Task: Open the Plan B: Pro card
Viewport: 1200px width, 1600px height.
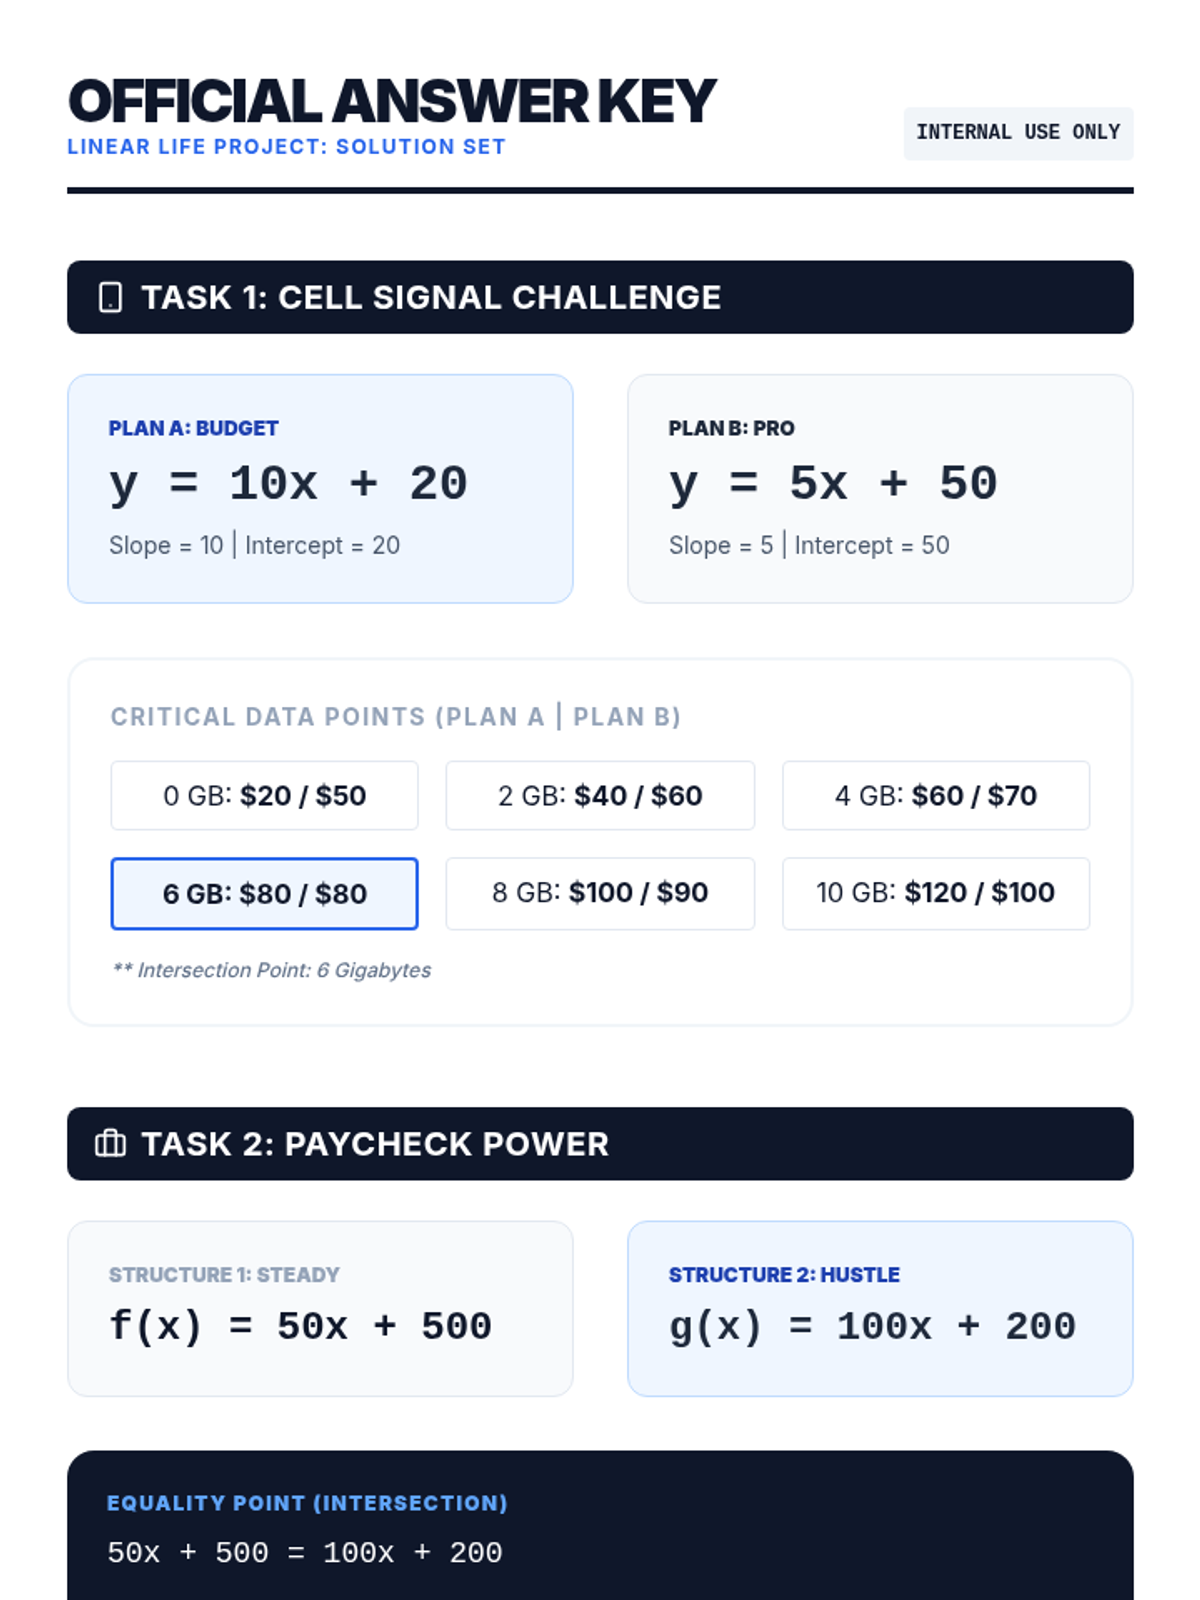Action: 880,488
